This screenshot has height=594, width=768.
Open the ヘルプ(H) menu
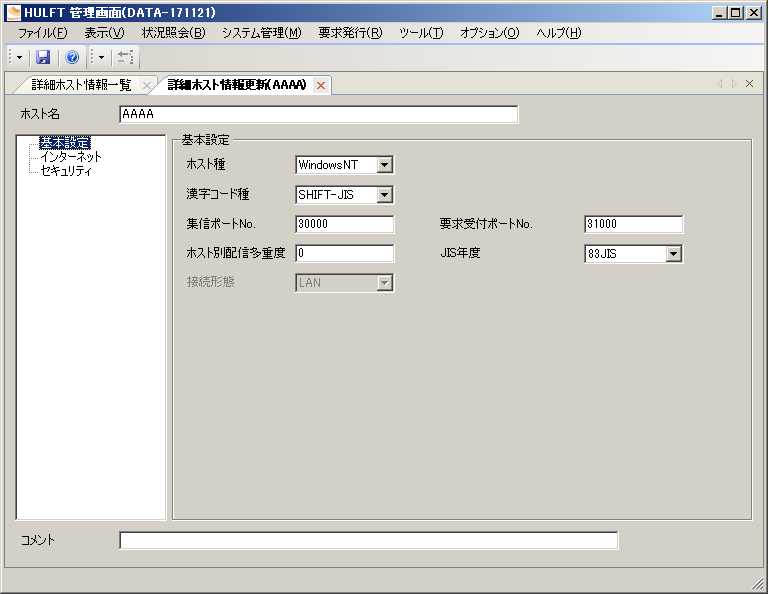pyautogui.click(x=559, y=33)
